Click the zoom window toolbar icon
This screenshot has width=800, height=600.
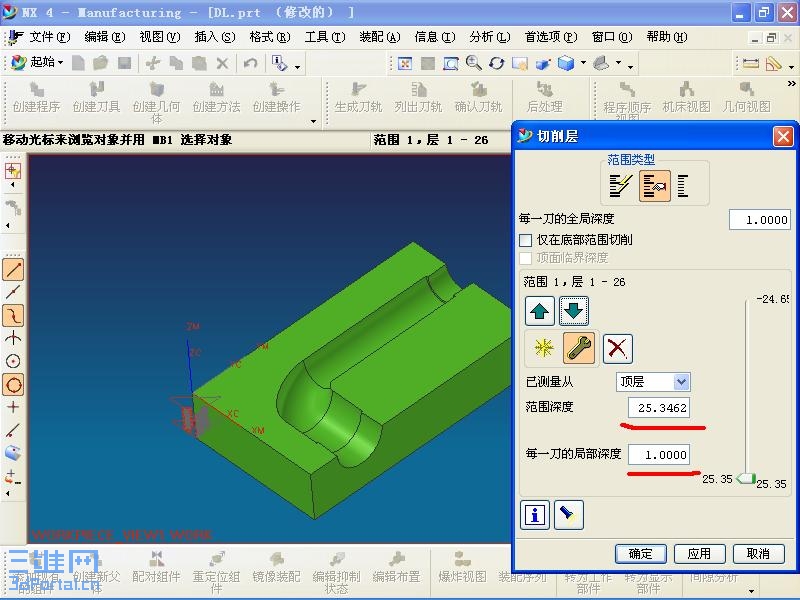[451, 63]
